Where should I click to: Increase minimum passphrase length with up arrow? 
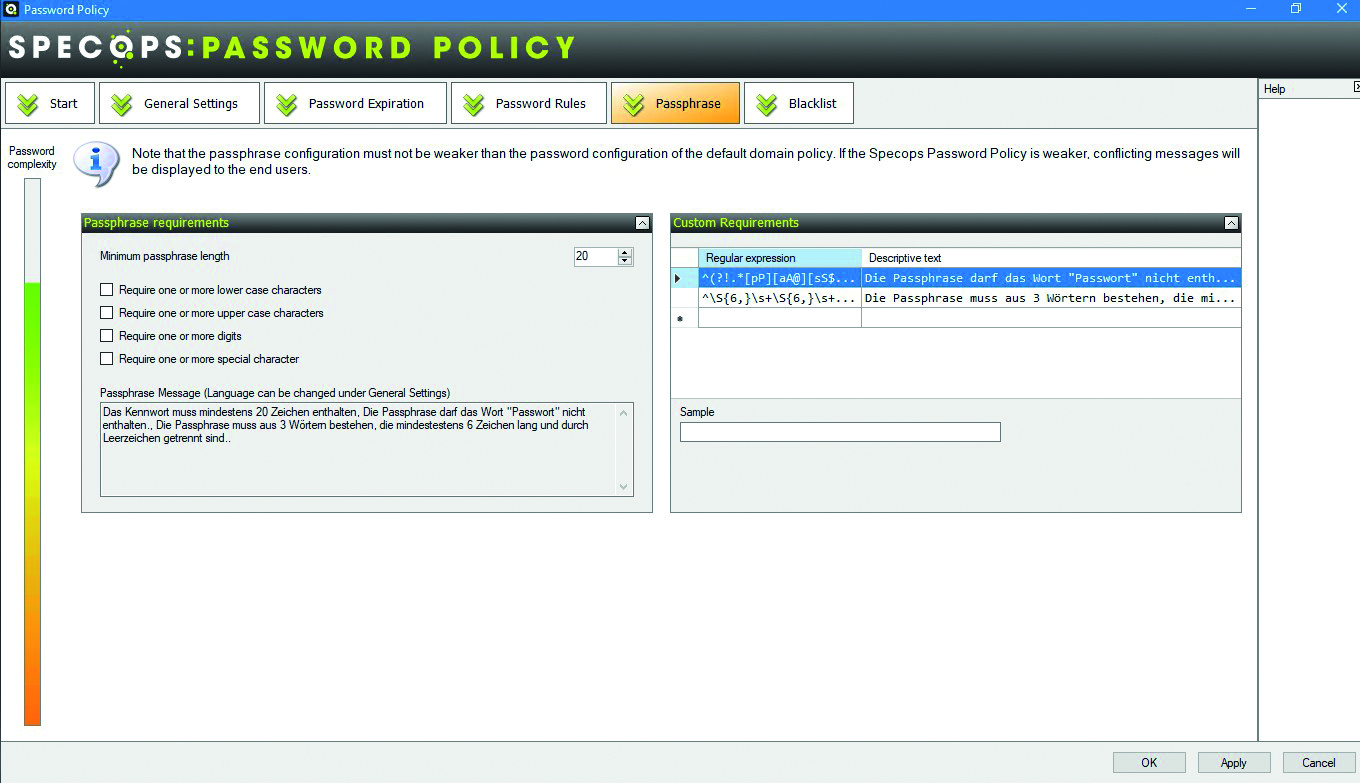point(625,253)
